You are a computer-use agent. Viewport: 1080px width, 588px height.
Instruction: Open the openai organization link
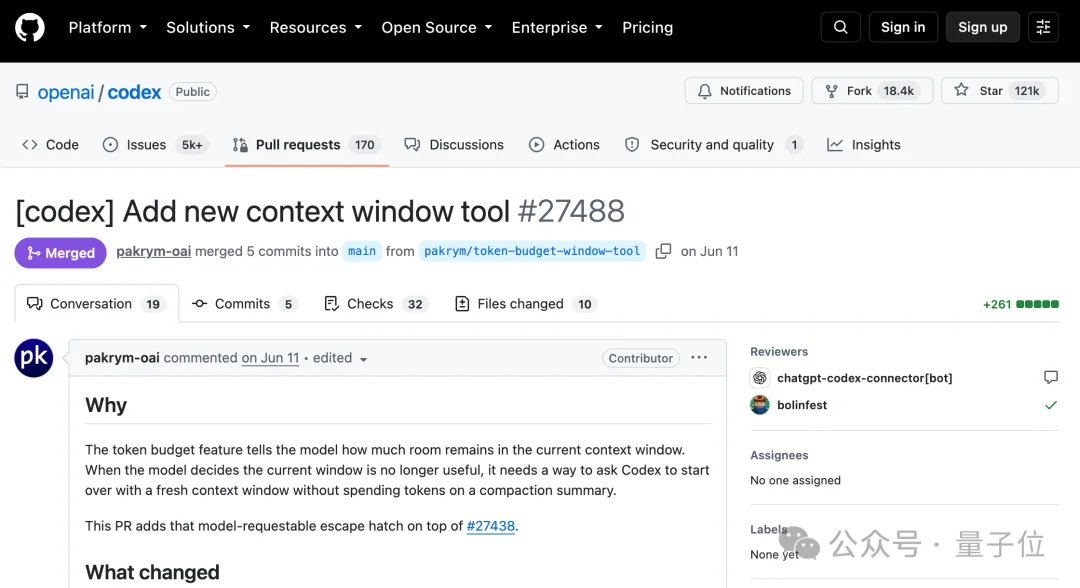[65, 92]
